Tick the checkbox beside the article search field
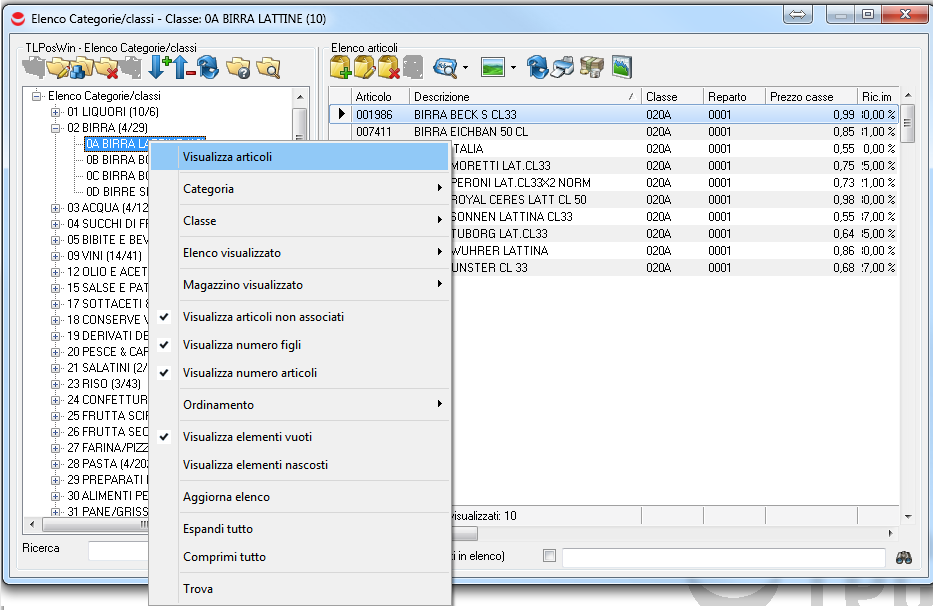The width and height of the screenshot is (934, 610). pyautogui.click(x=548, y=556)
